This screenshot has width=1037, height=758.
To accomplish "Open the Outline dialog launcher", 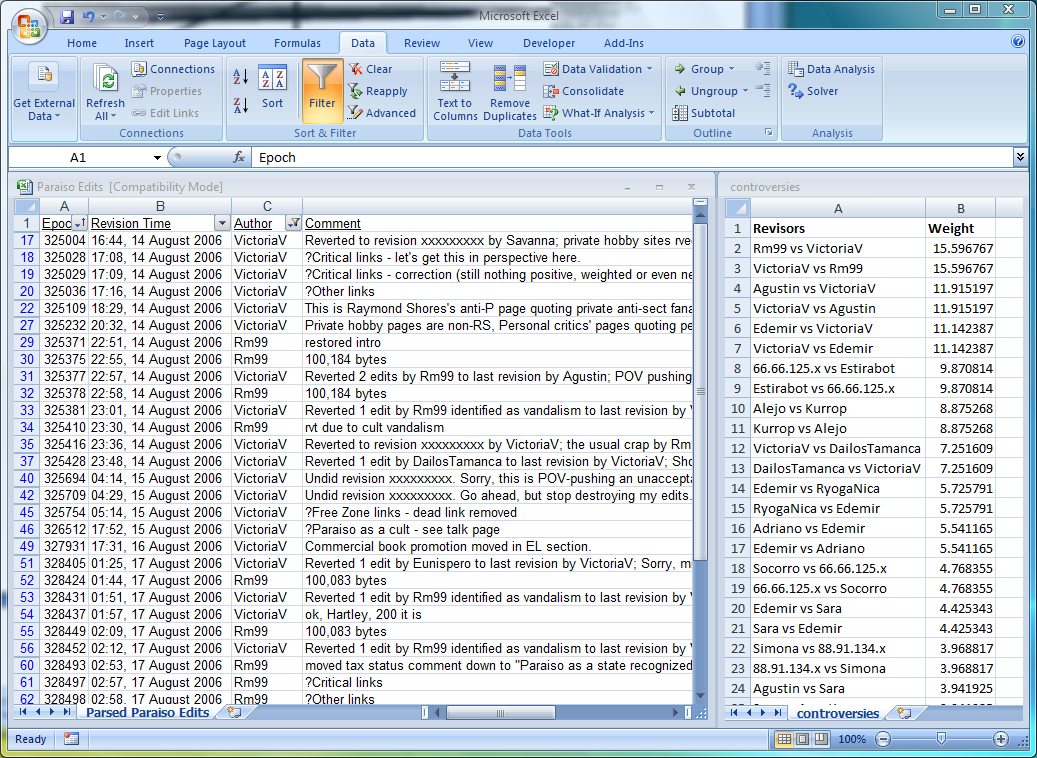I will coord(768,132).
